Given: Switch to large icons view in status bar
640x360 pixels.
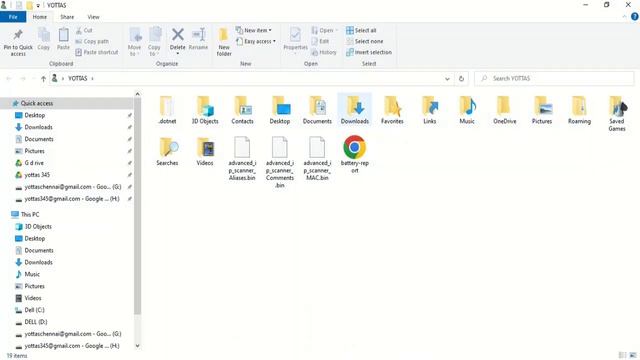Looking at the screenshot, I should click(x=633, y=356).
